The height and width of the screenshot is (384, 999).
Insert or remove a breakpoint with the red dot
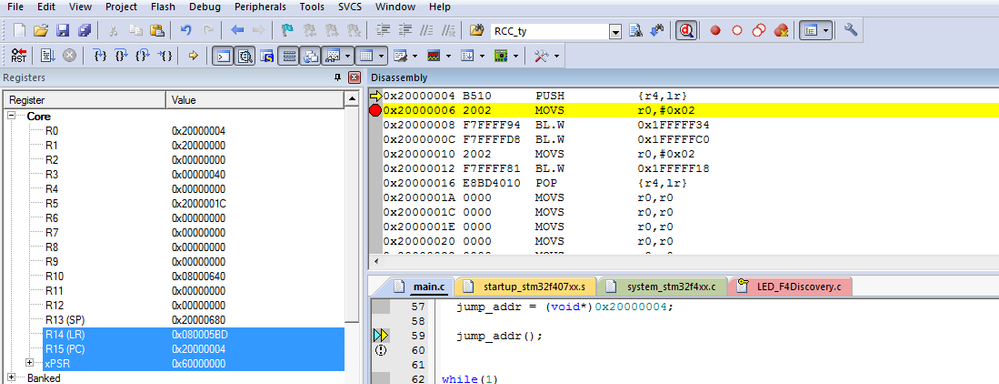click(715, 31)
